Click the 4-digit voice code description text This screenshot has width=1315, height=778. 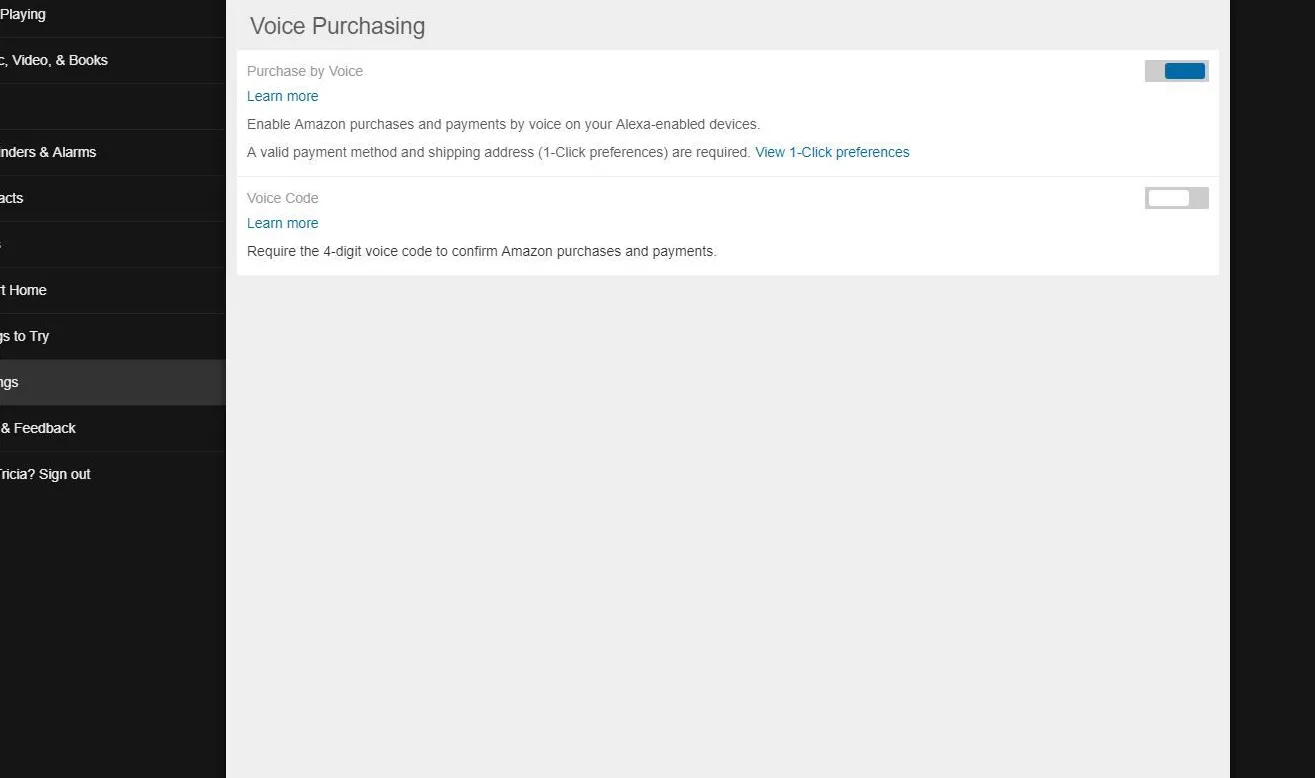481,250
